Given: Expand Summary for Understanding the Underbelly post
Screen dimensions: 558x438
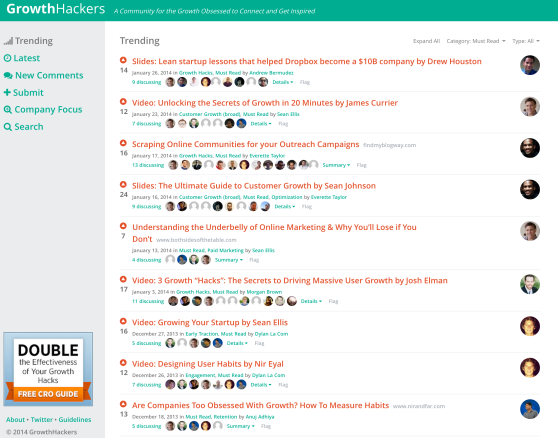Looking at the screenshot, I should pyautogui.click(x=229, y=260).
